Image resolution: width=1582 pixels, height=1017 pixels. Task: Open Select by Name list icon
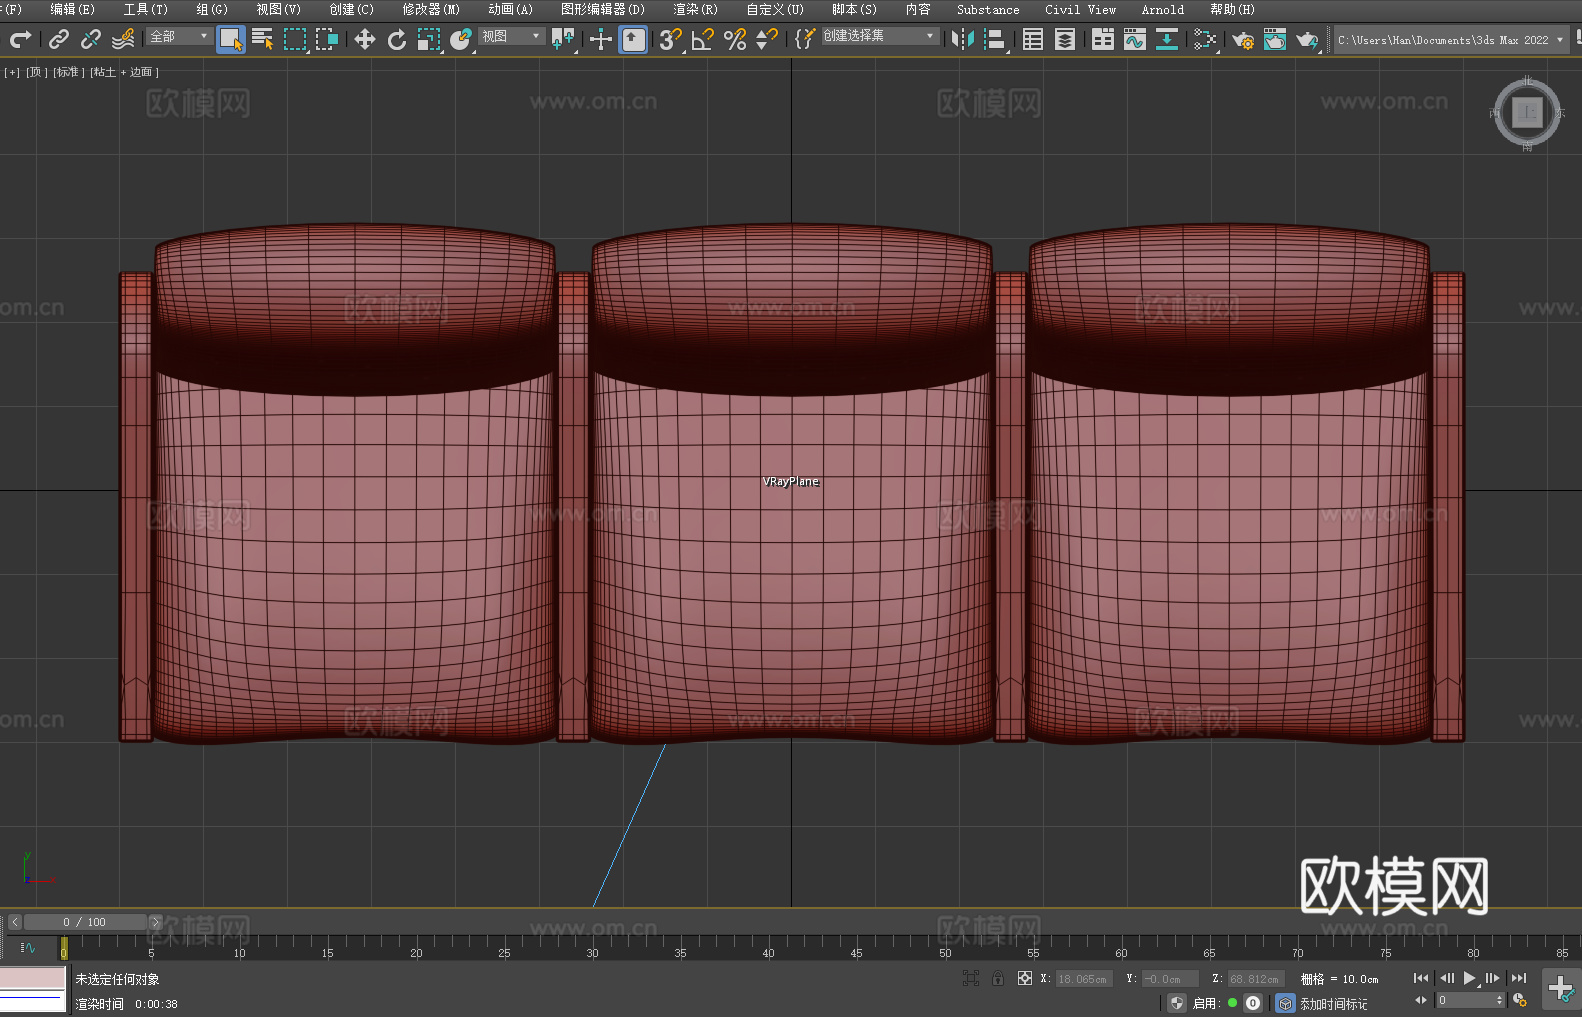263,39
